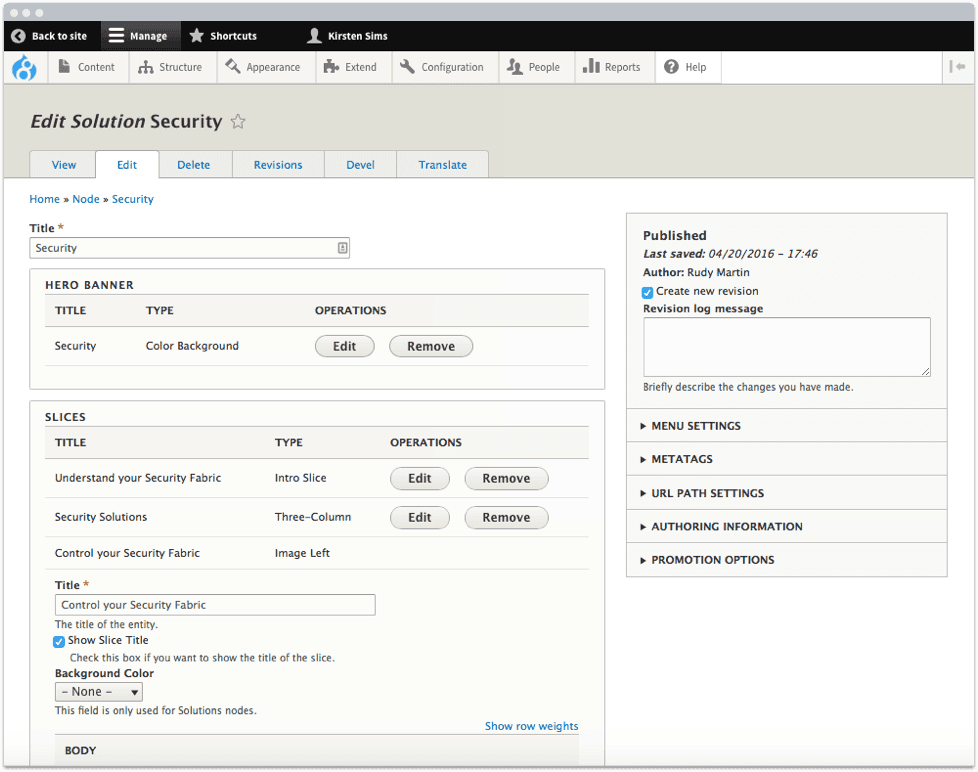Screen dimensions: 978x772
Task: Click the icon inside the Title field
Action: 342,248
